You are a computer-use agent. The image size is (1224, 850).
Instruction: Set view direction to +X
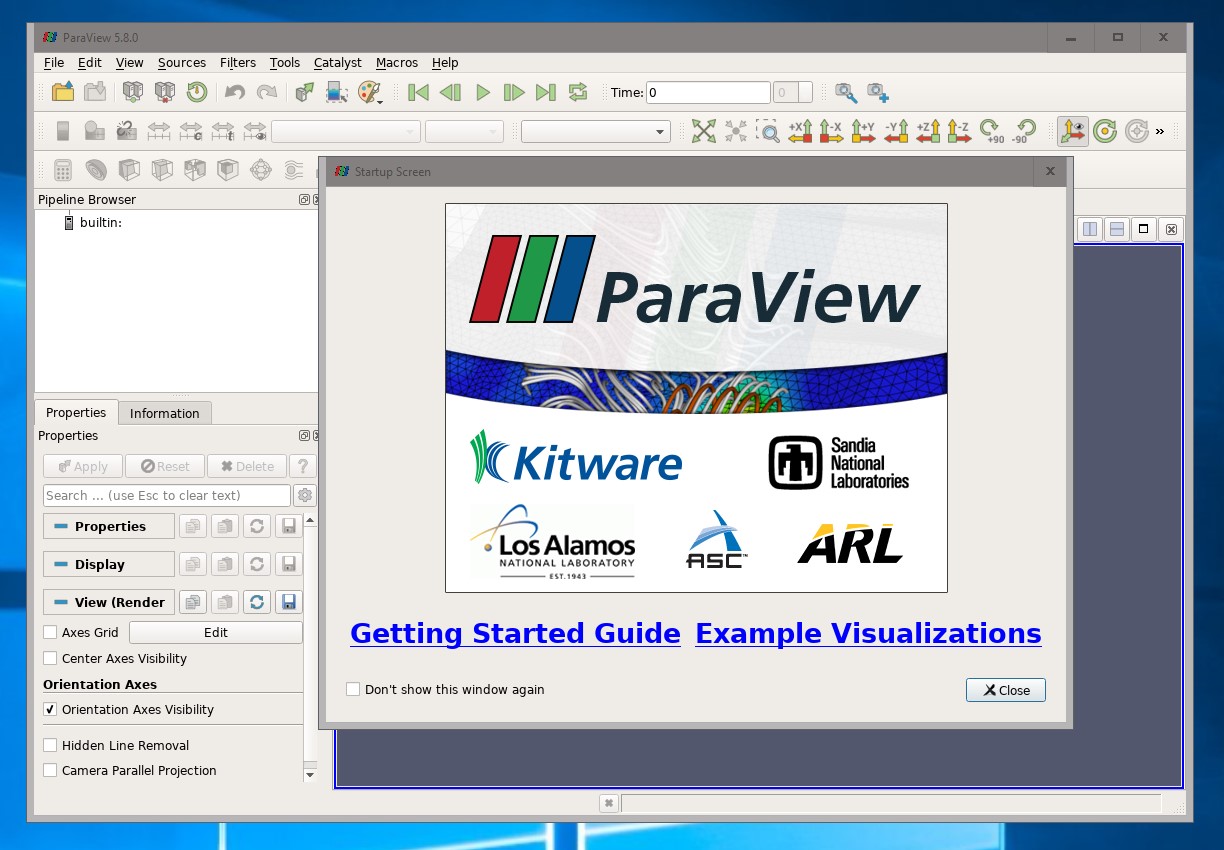pyautogui.click(x=800, y=131)
